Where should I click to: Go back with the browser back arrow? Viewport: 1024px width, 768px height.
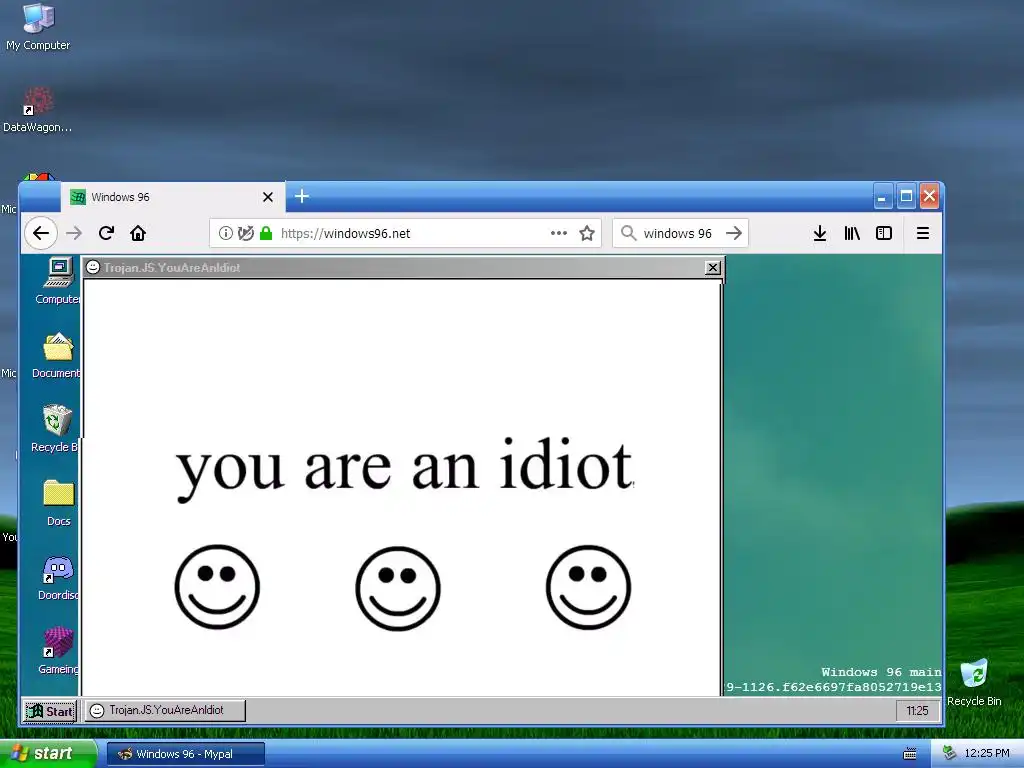point(41,233)
